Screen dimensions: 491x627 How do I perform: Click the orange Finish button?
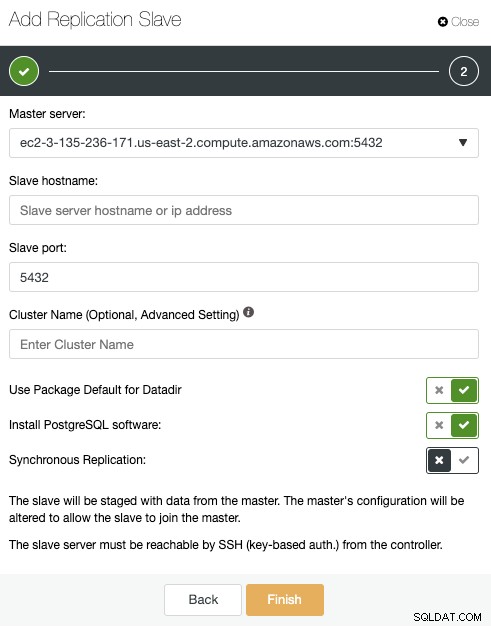tap(285, 600)
